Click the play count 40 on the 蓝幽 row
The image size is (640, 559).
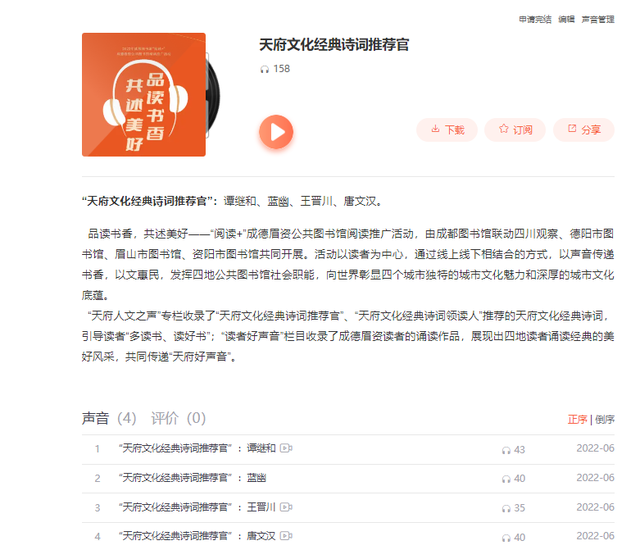[x=519, y=479]
